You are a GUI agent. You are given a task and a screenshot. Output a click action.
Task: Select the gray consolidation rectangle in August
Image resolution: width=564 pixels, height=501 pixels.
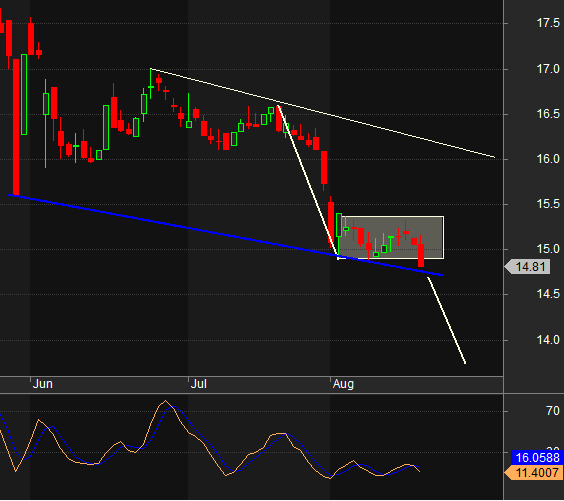pyautogui.click(x=392, y=237)
